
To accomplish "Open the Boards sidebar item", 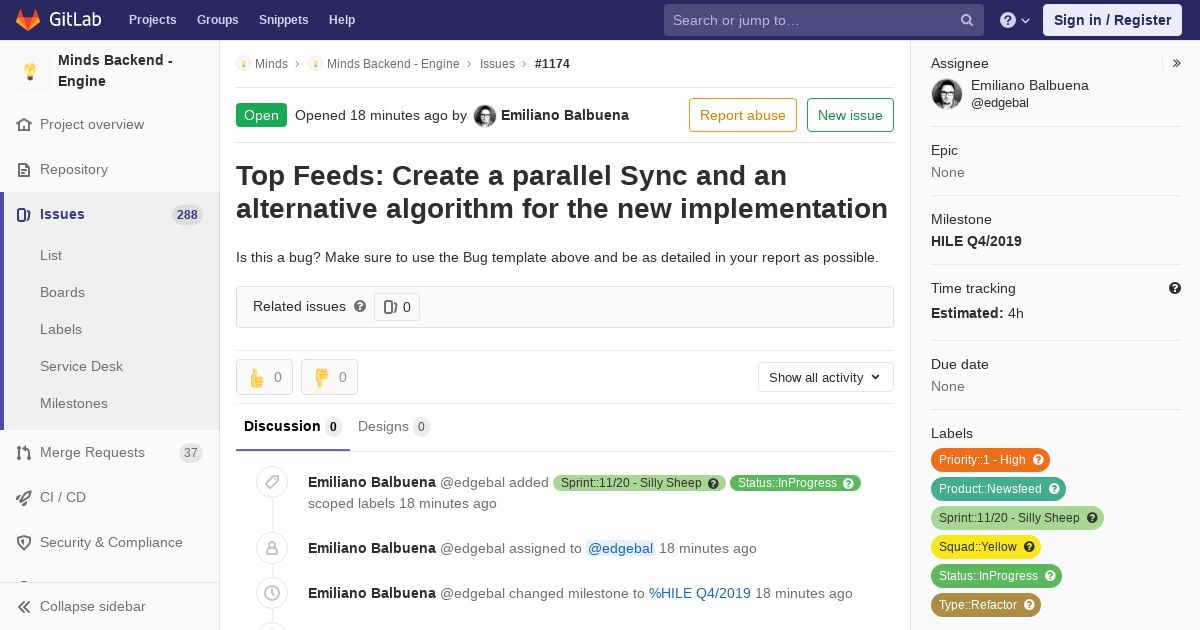I will pos(62,293).
